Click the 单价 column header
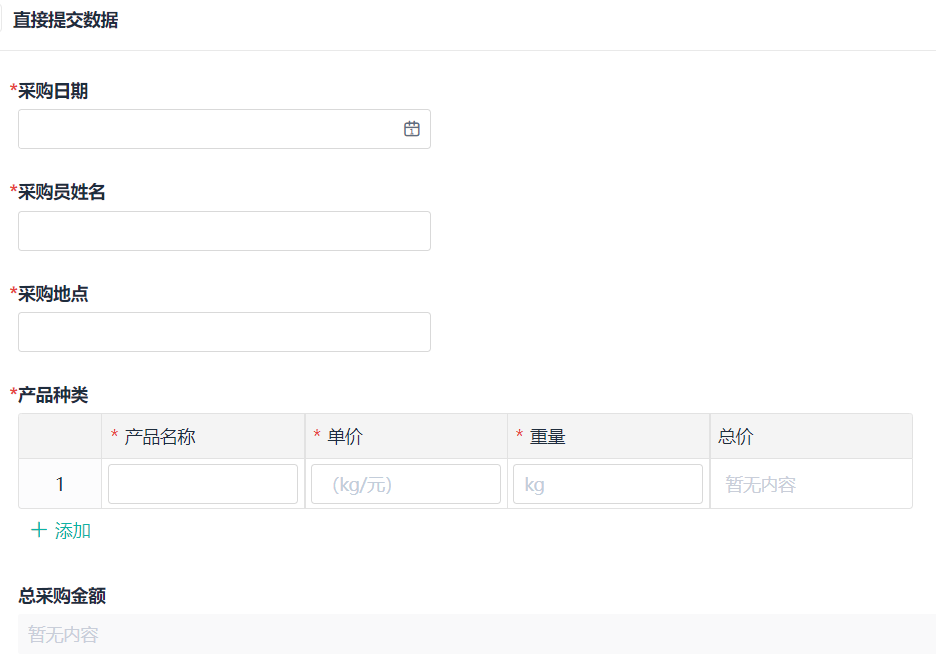Screen dimensions: 936x672 pos(345,436)
